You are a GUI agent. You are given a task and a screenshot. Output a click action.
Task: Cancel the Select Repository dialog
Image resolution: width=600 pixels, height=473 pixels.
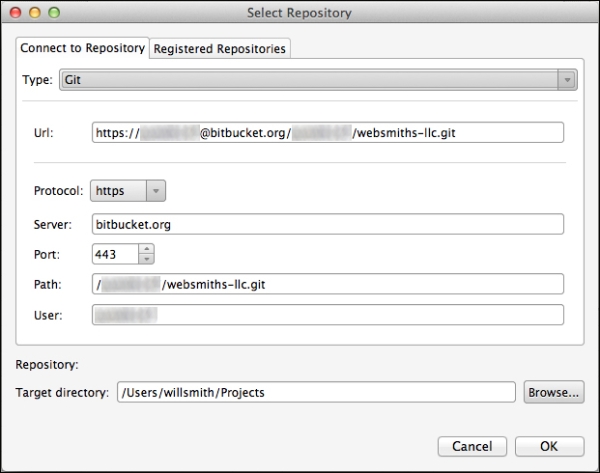[x=472, y=446]
